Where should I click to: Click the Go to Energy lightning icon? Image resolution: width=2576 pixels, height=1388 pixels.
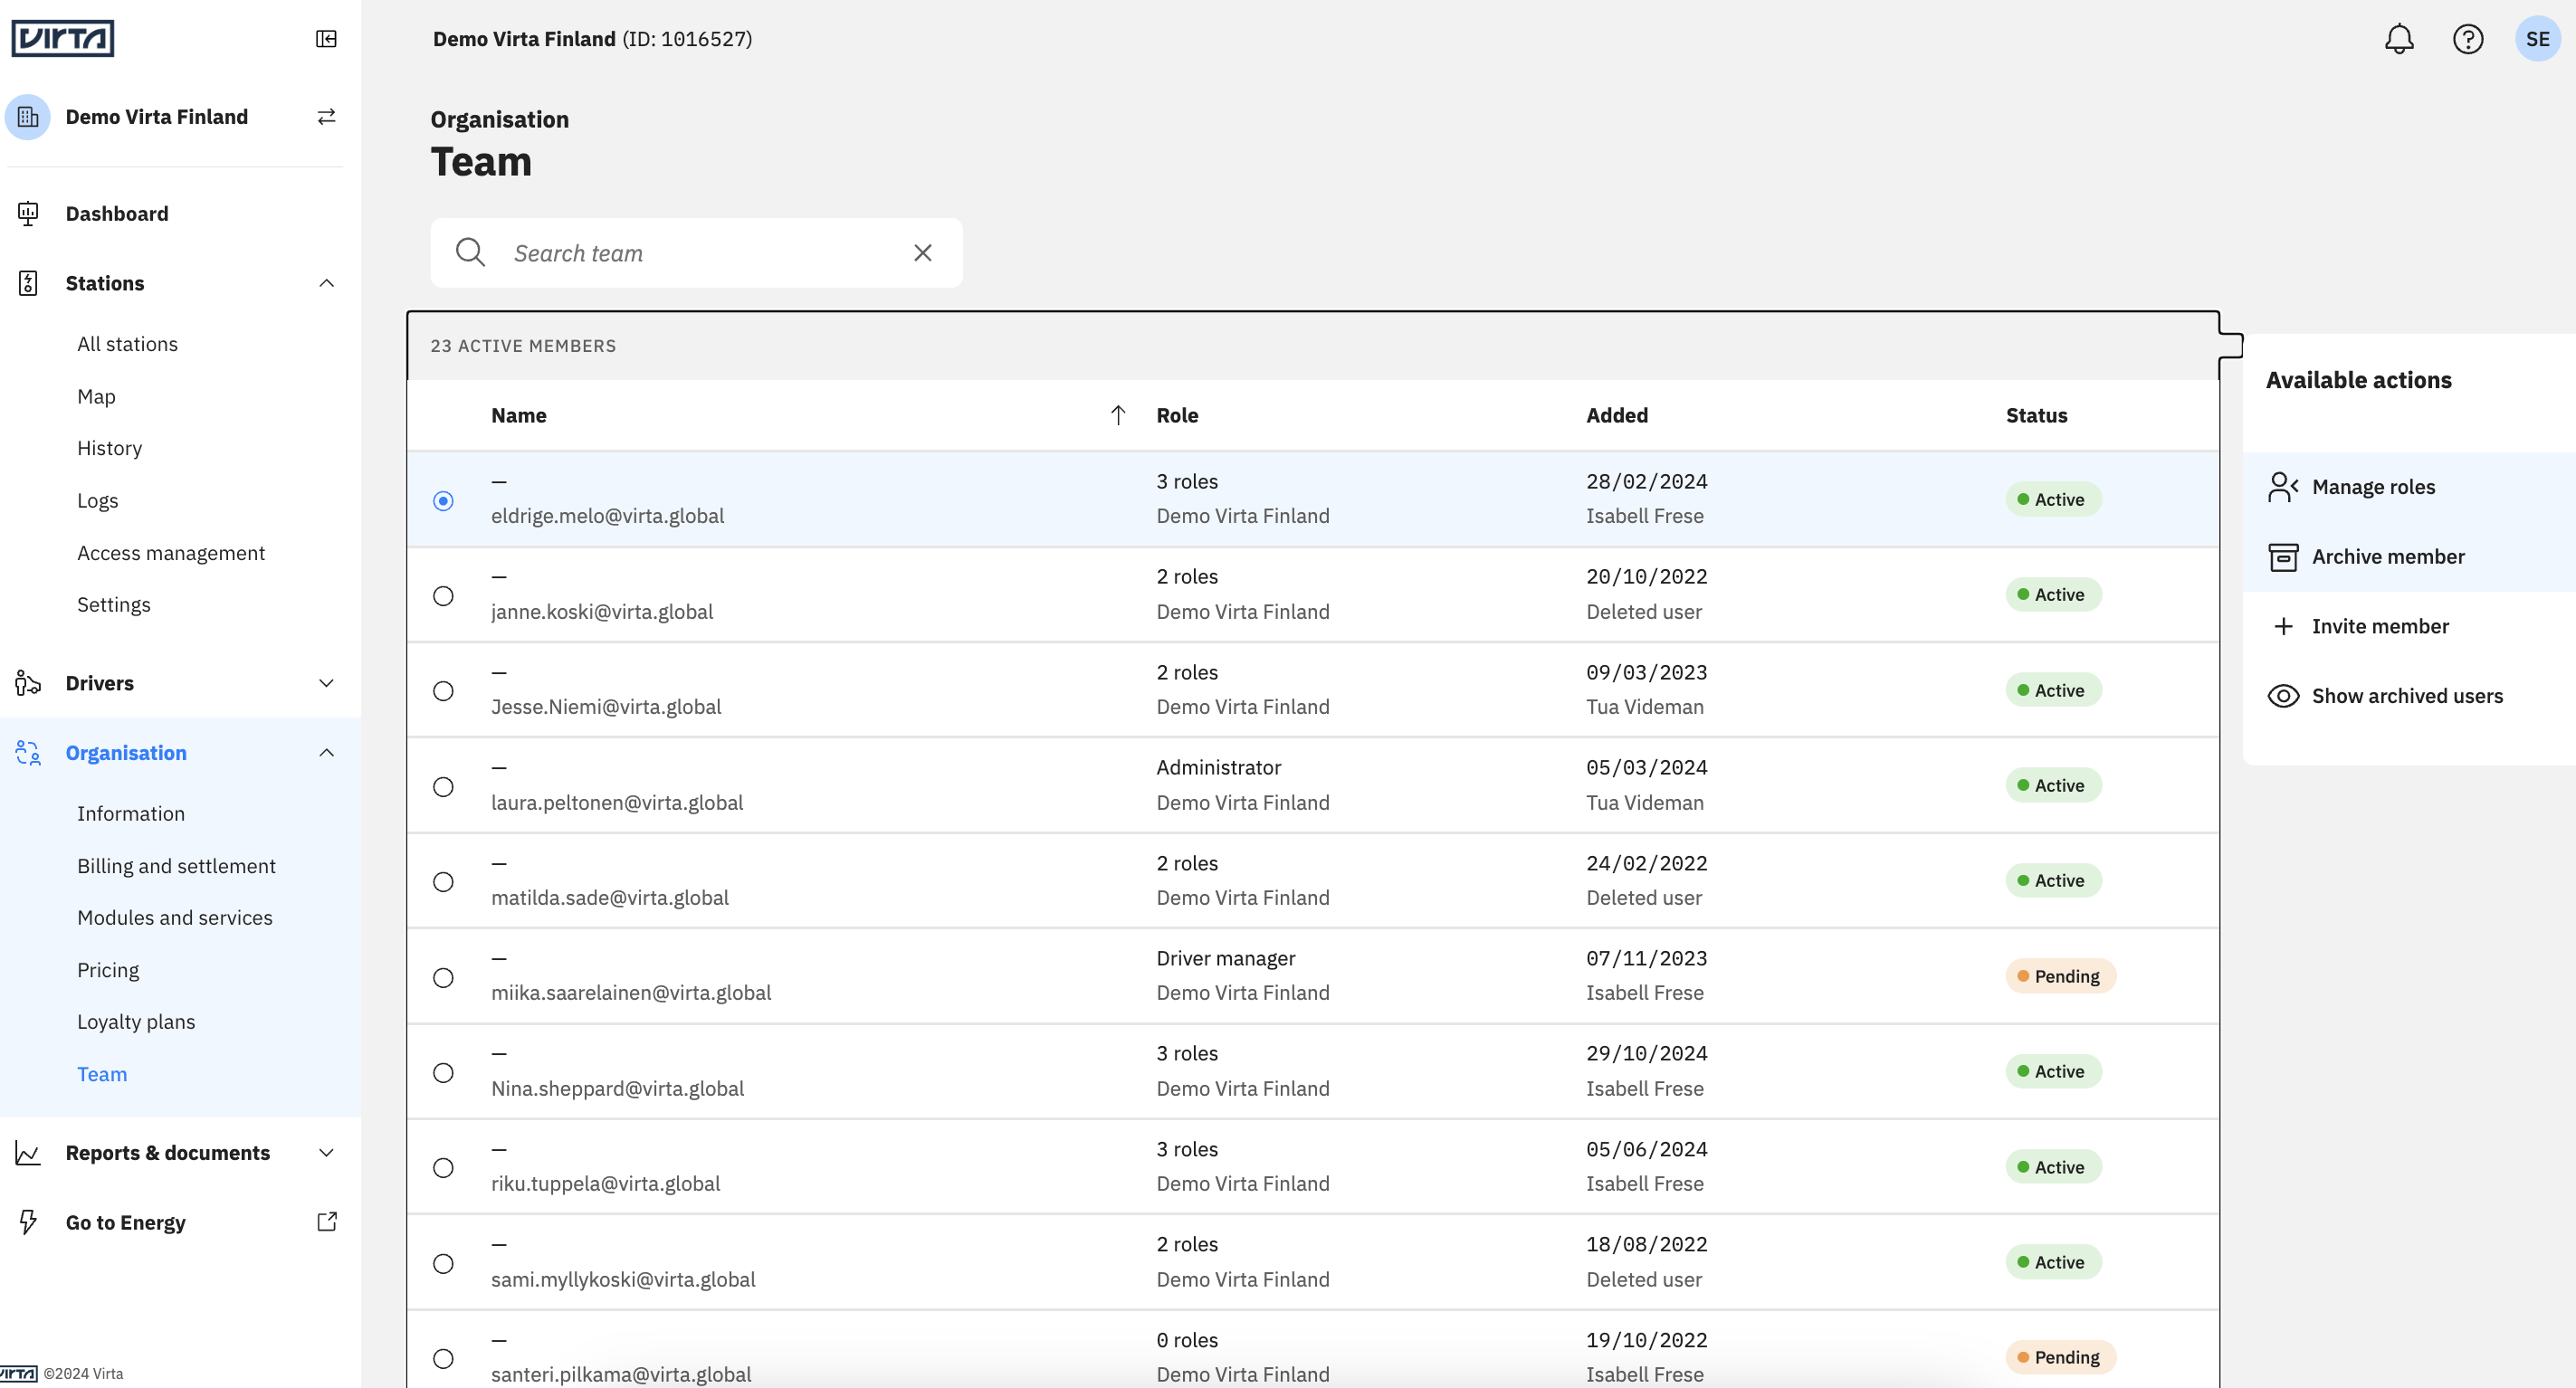coord(28,1222)
